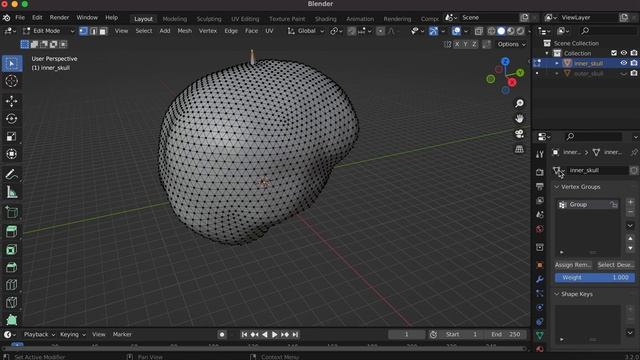Click the Zoom viewport magnifier icon
The width and height of the screenshot is (640, 360).
pyautogui.click(x=519, y=103)
